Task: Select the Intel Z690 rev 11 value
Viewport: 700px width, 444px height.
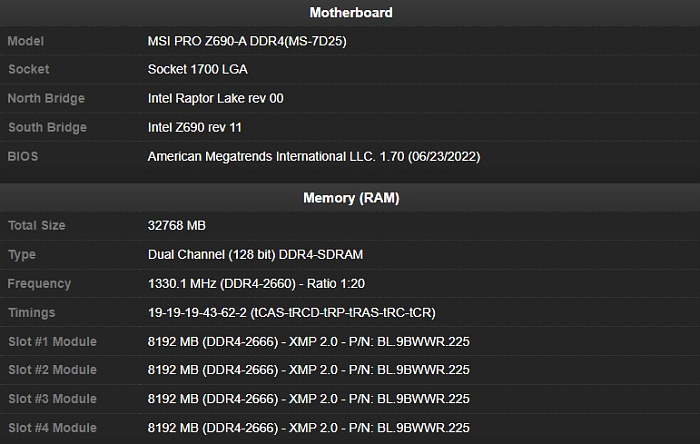Action: tap(194, 127)
